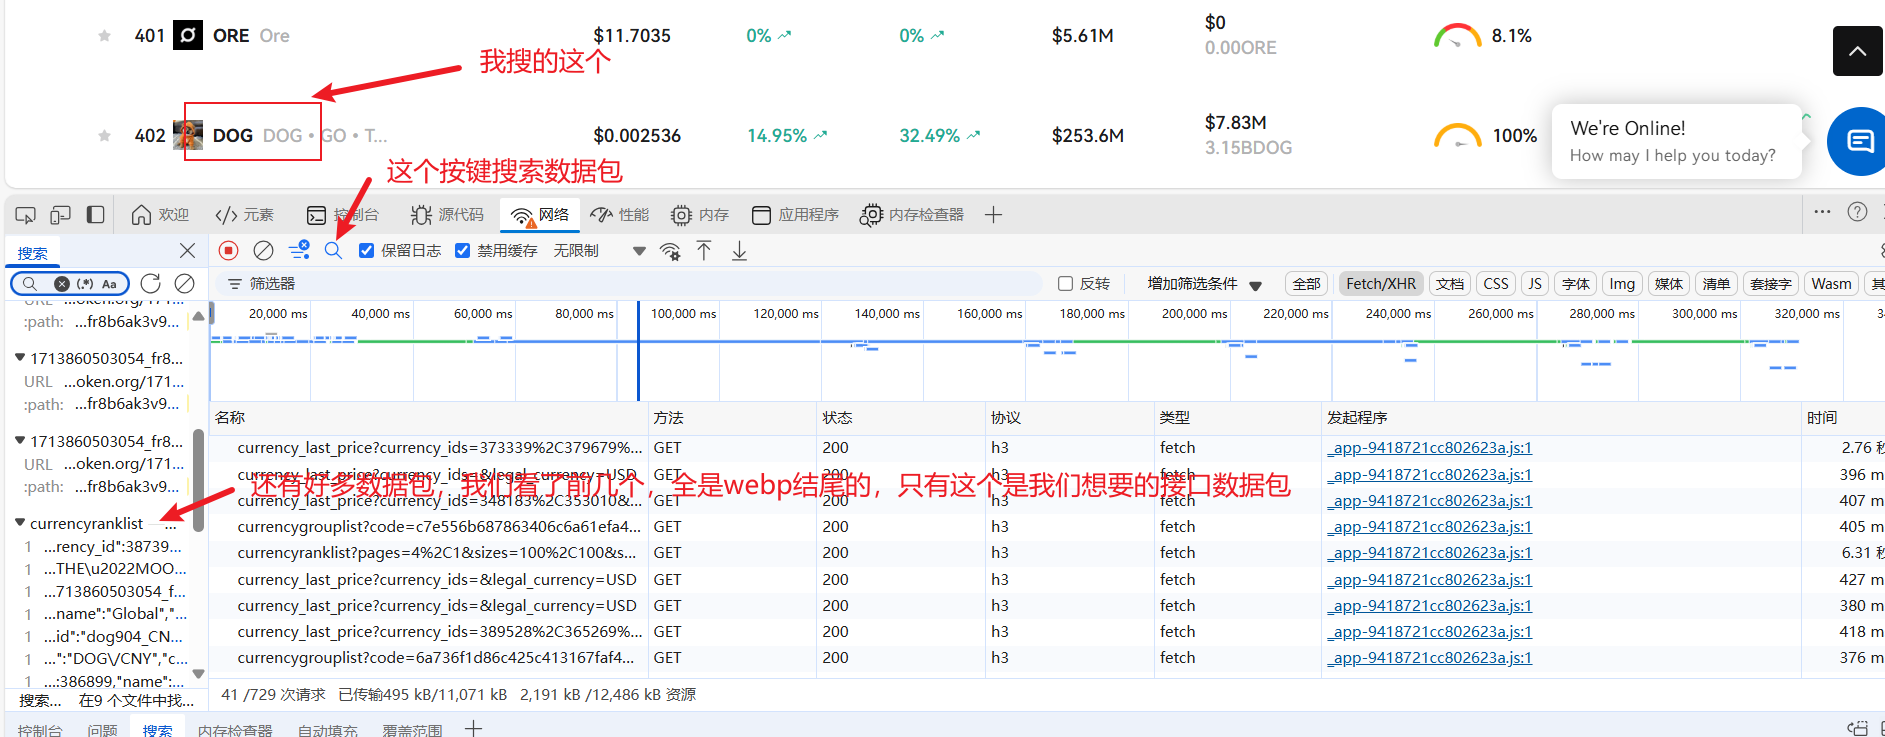Open the live chat bubble button
Viewport: 1885px width, 737px height.
(x=1858, y=141)
